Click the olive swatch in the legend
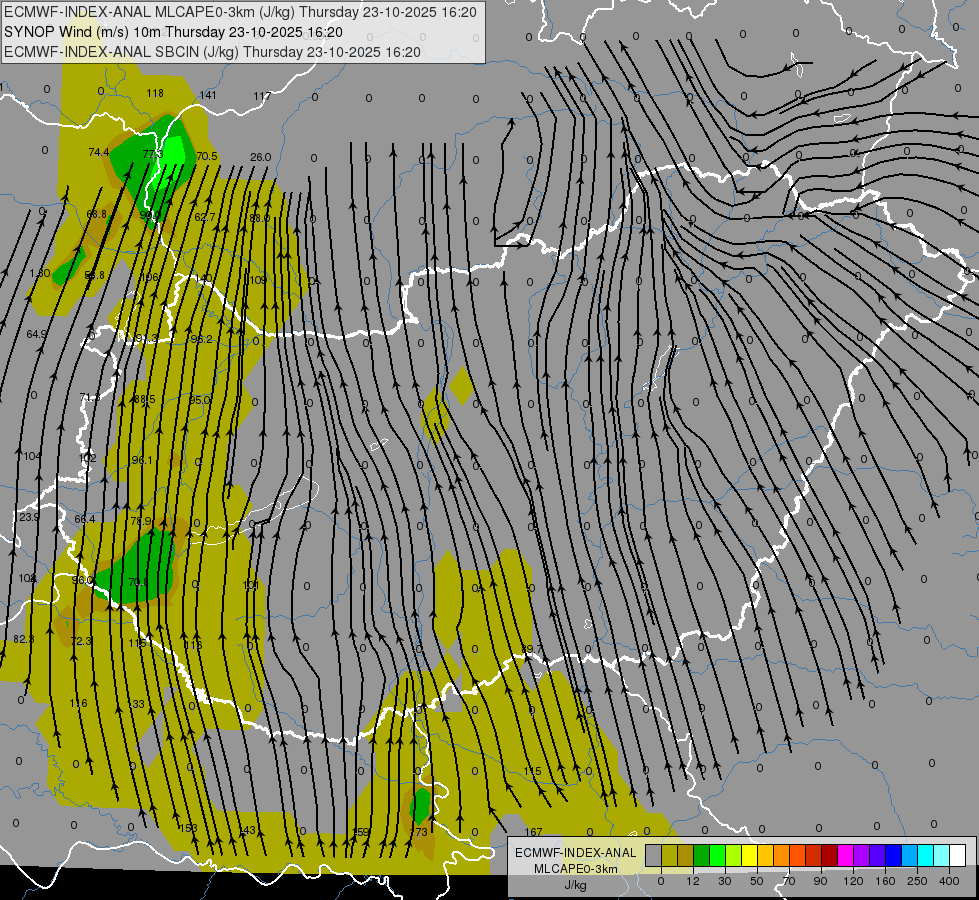This screenshot has height=900, width=979. [669, 855]
